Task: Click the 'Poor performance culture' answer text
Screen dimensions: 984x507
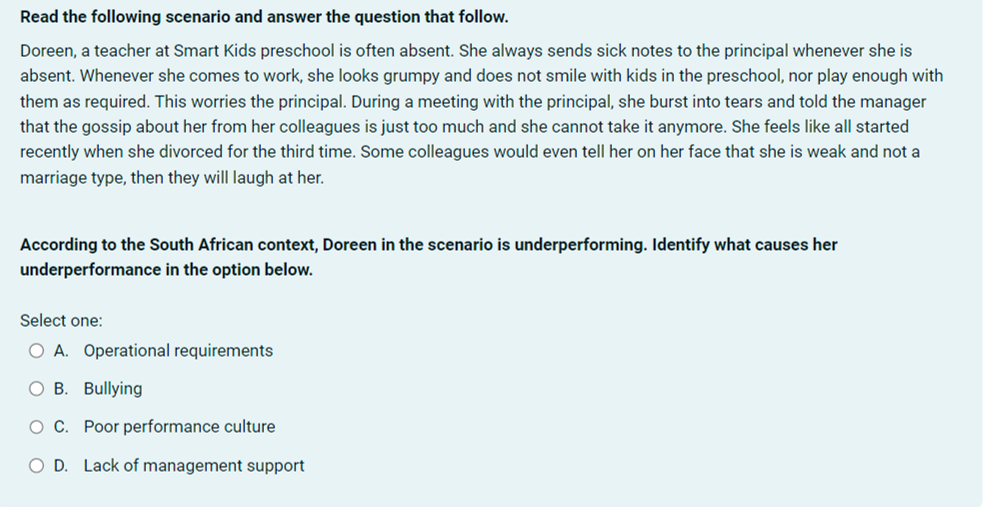Action: [x=179, y=427]
